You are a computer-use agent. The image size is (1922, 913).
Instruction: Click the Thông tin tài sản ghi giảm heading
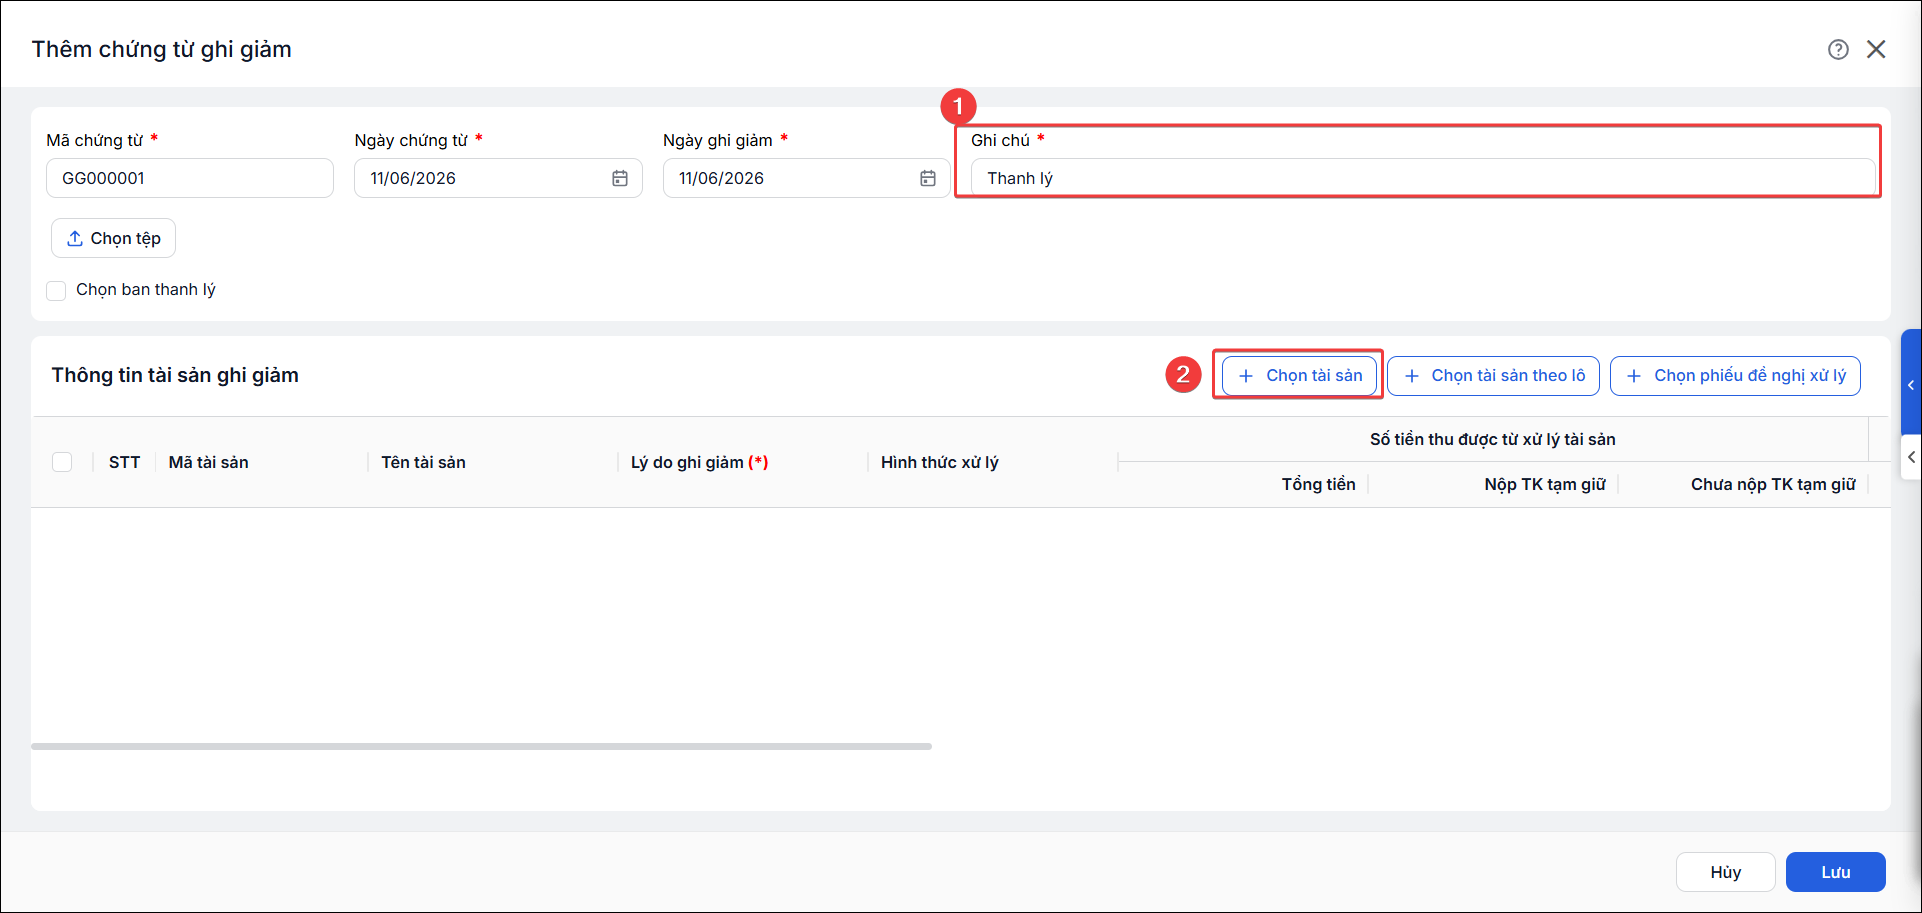[175, 375]
